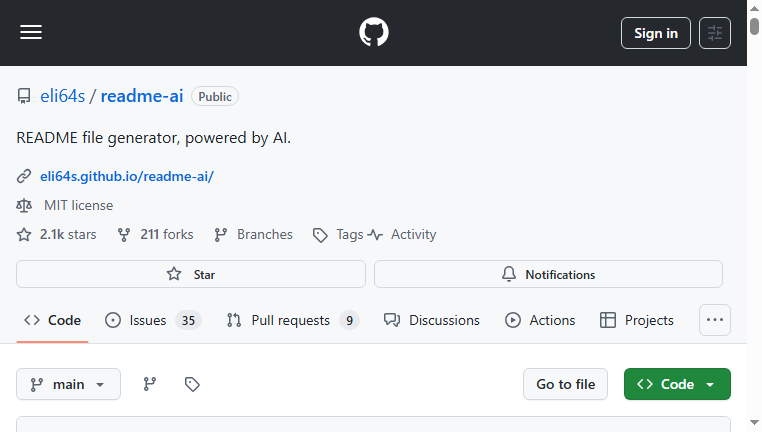This screenshot has height=432, width=762.
Task: Open the Discussions tab
Action: [432, 321]
